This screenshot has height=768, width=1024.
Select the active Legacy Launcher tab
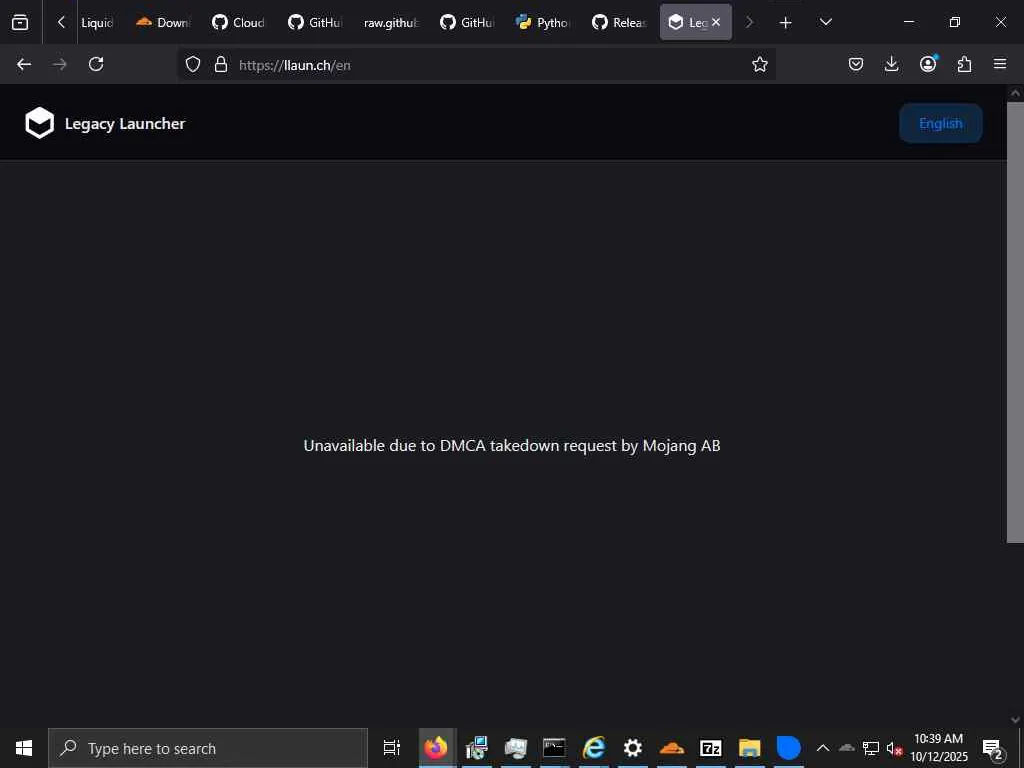(x=696, y=22)
